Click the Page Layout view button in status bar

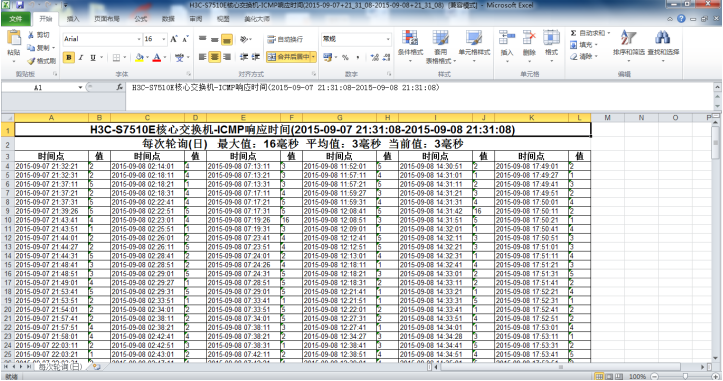coord(609,376)
